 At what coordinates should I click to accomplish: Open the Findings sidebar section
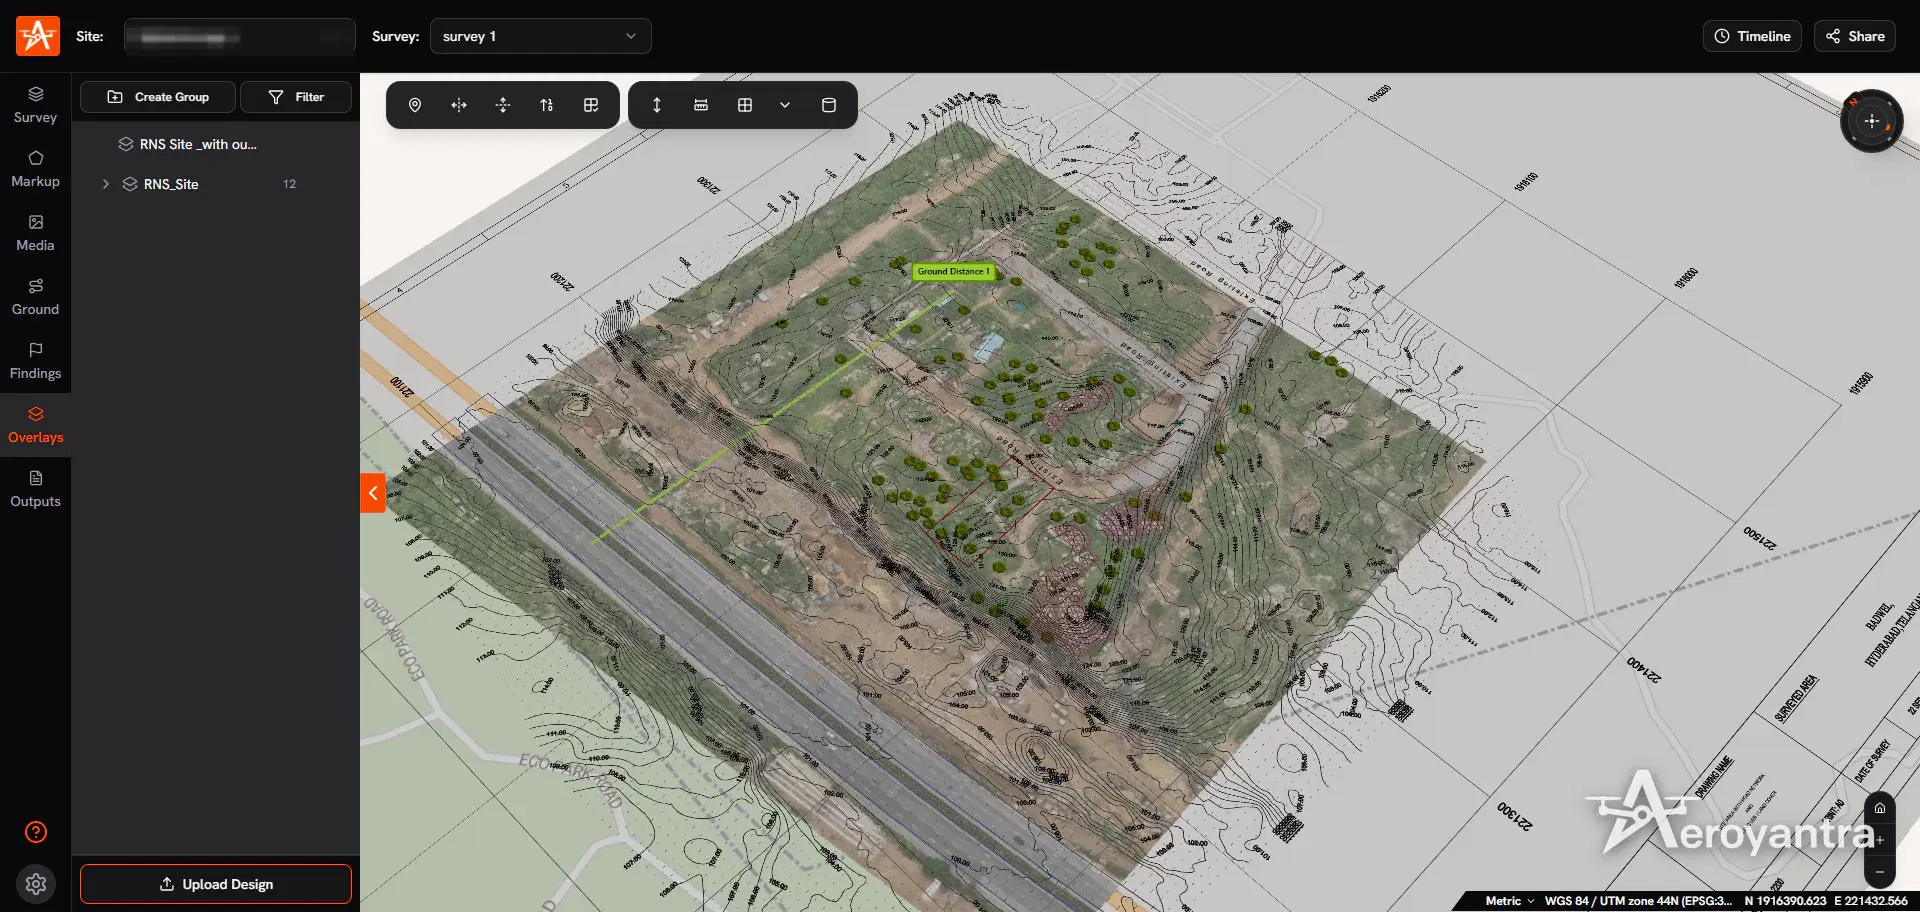pyautogui.click(x=35, y=361)
